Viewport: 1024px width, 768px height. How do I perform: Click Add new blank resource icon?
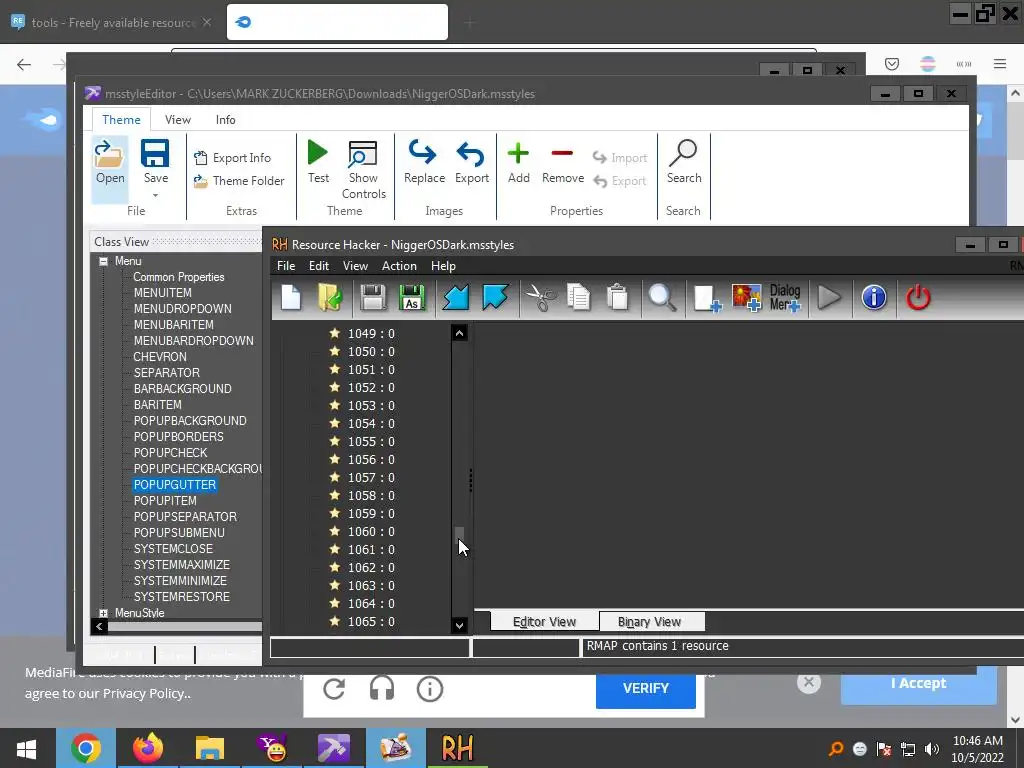coord(707,298)
